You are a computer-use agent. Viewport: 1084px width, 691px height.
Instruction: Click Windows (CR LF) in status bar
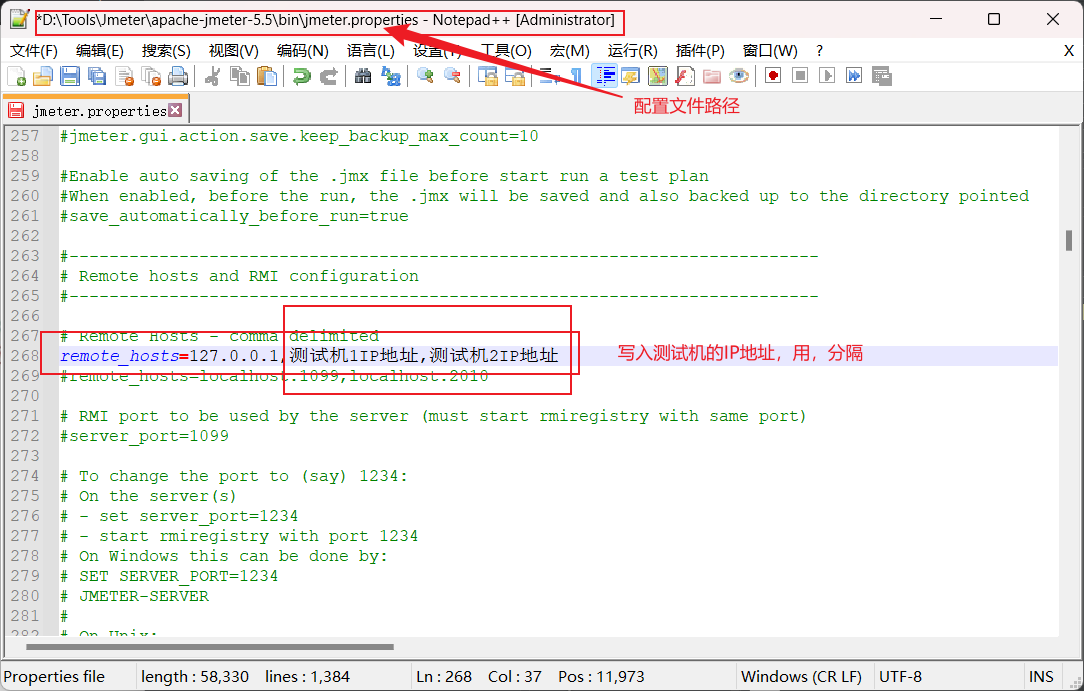[801, 676]
